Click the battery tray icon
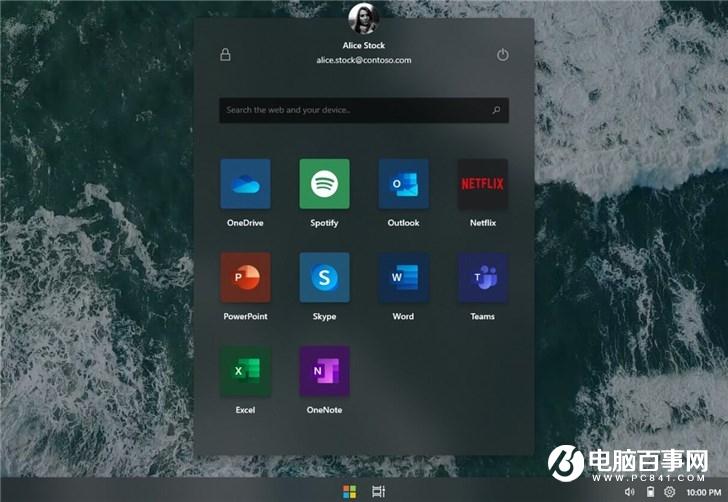Image resolution: width=728 pixels, height=502 pixels. [x=650, y=492]
